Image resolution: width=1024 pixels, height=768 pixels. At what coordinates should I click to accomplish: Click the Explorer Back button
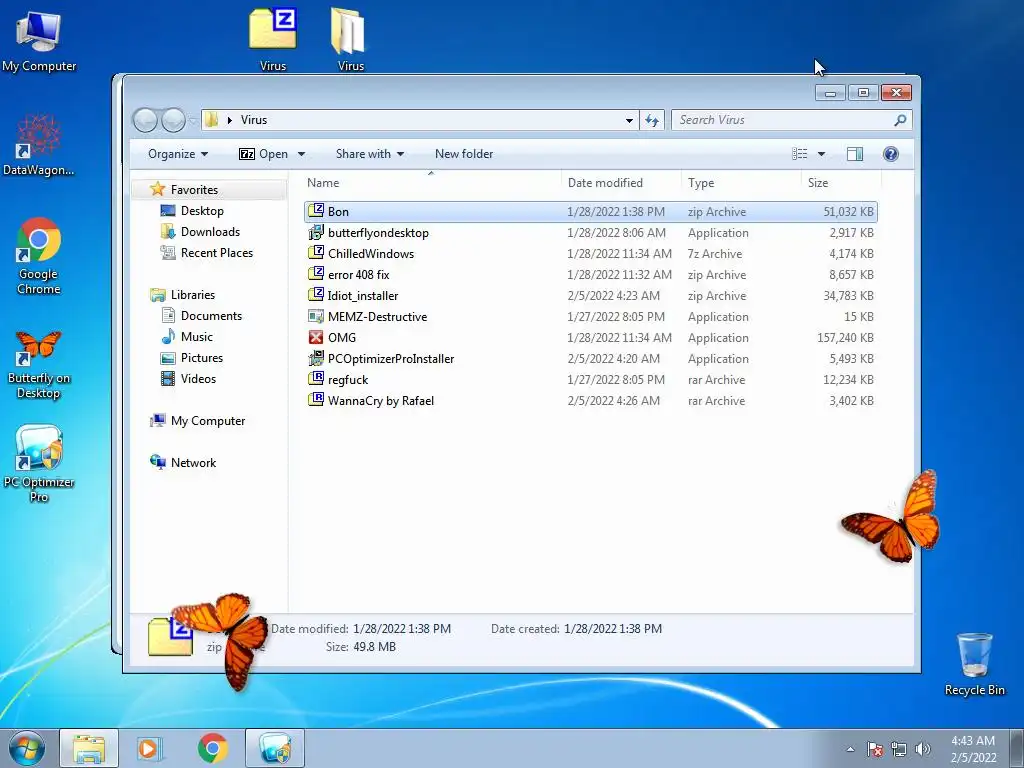pos(145,120)
